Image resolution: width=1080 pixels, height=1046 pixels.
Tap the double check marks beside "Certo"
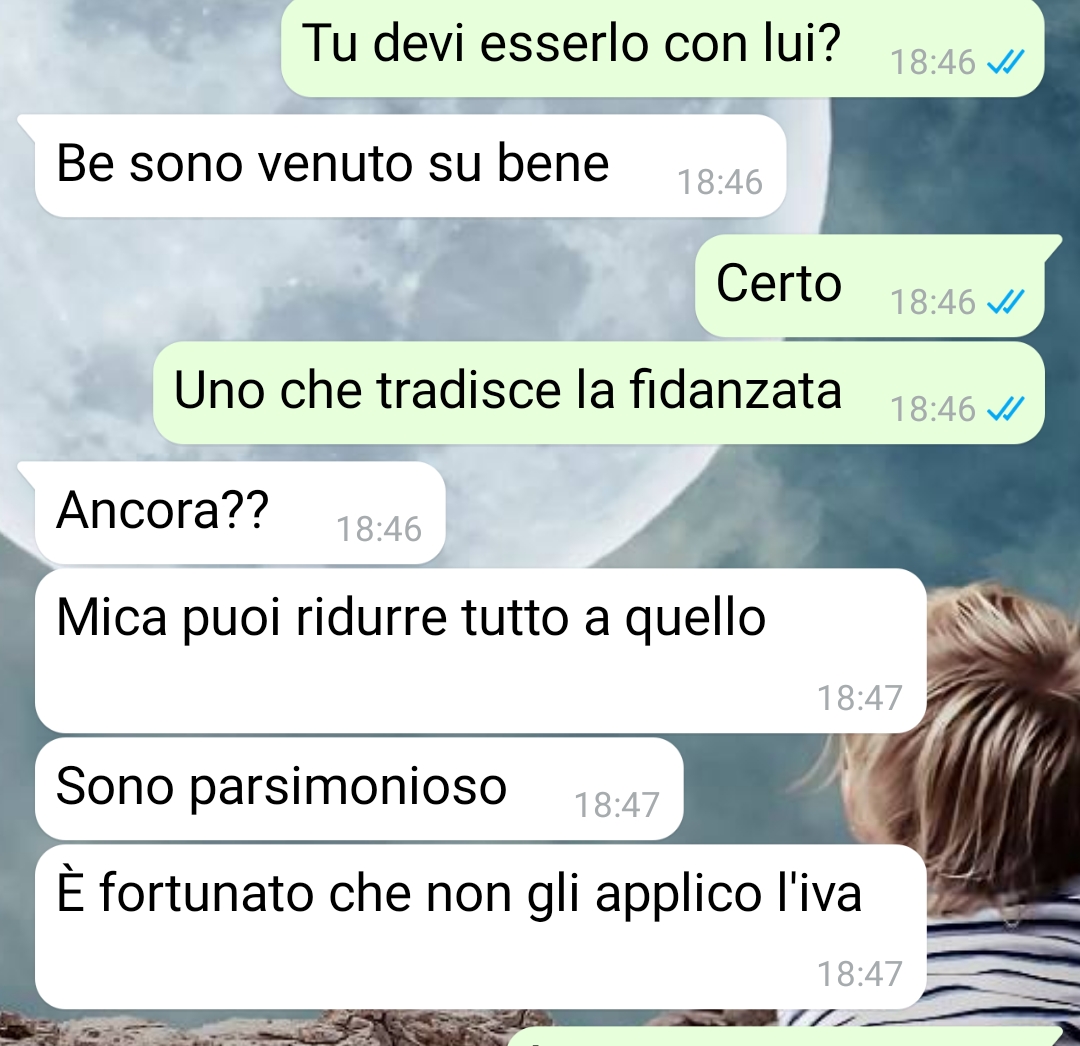click(x=1006, y=302)
